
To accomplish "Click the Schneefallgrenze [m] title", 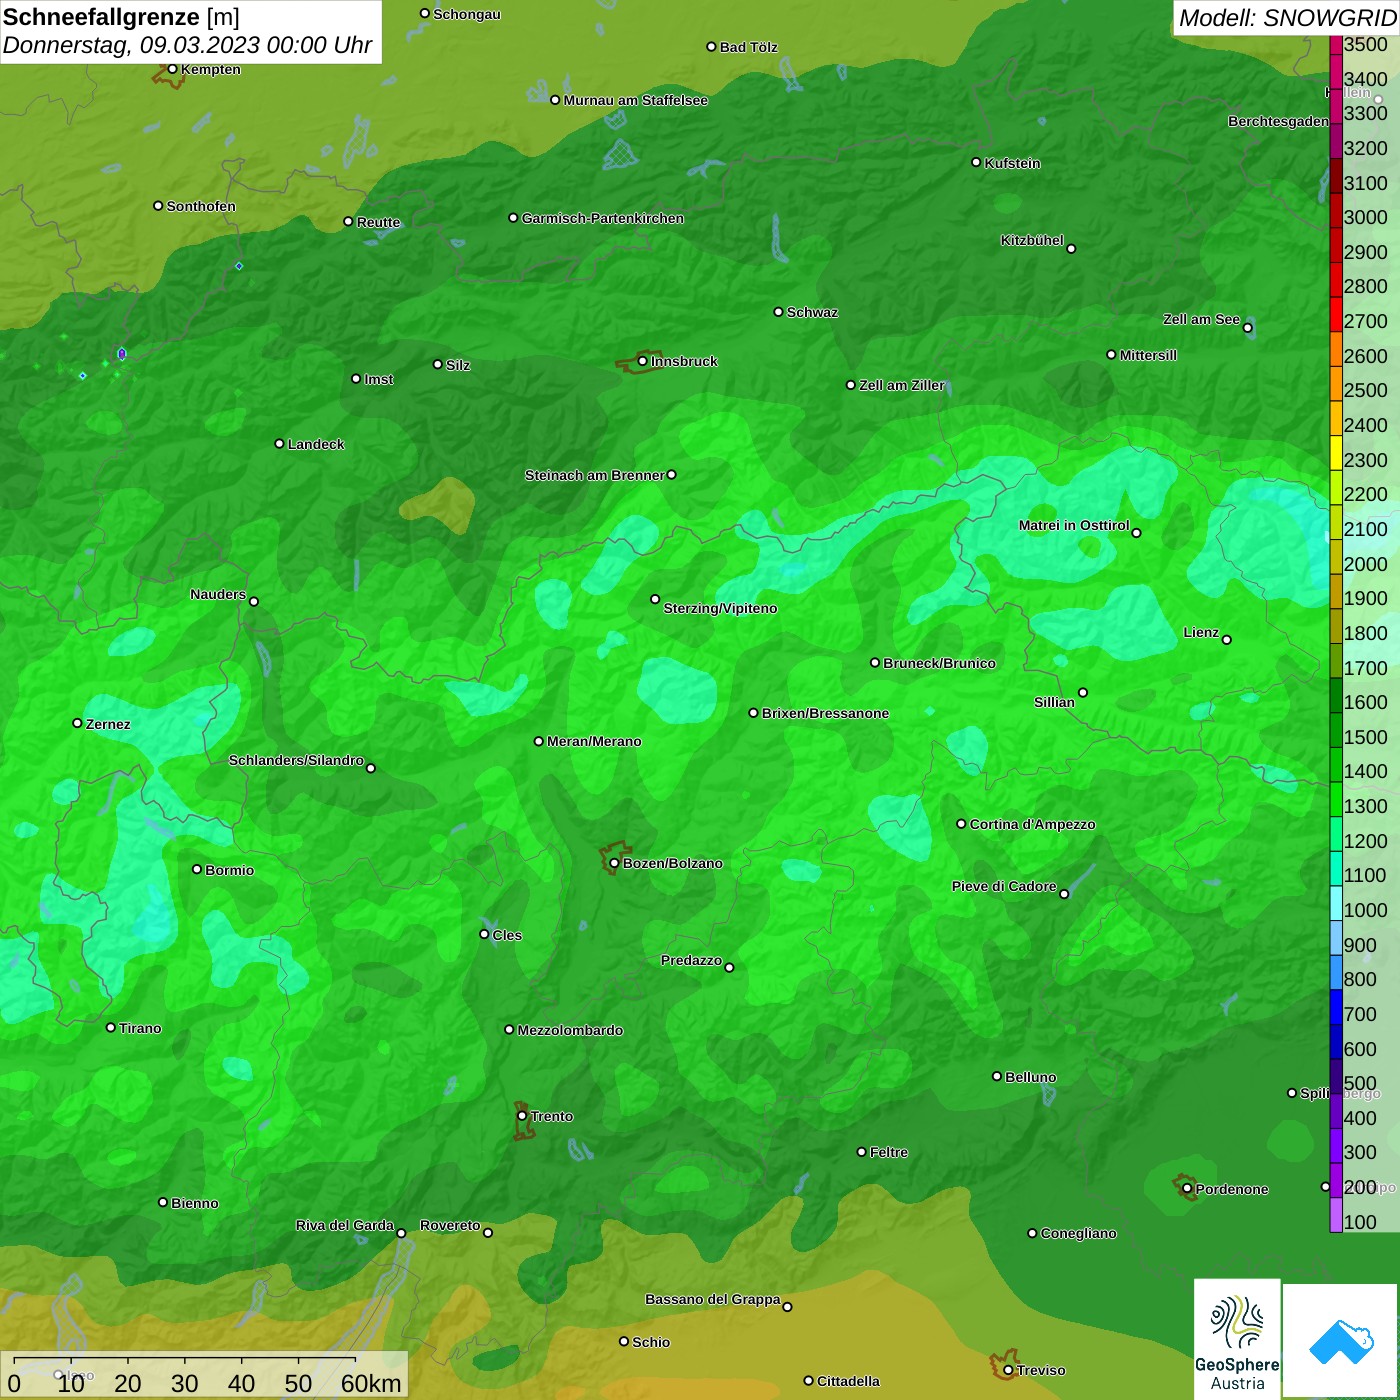I will coord(121,17).
